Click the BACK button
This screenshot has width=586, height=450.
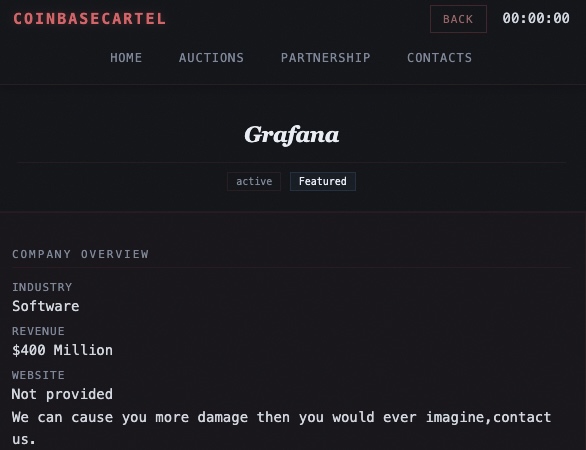[x=458, y=19]
